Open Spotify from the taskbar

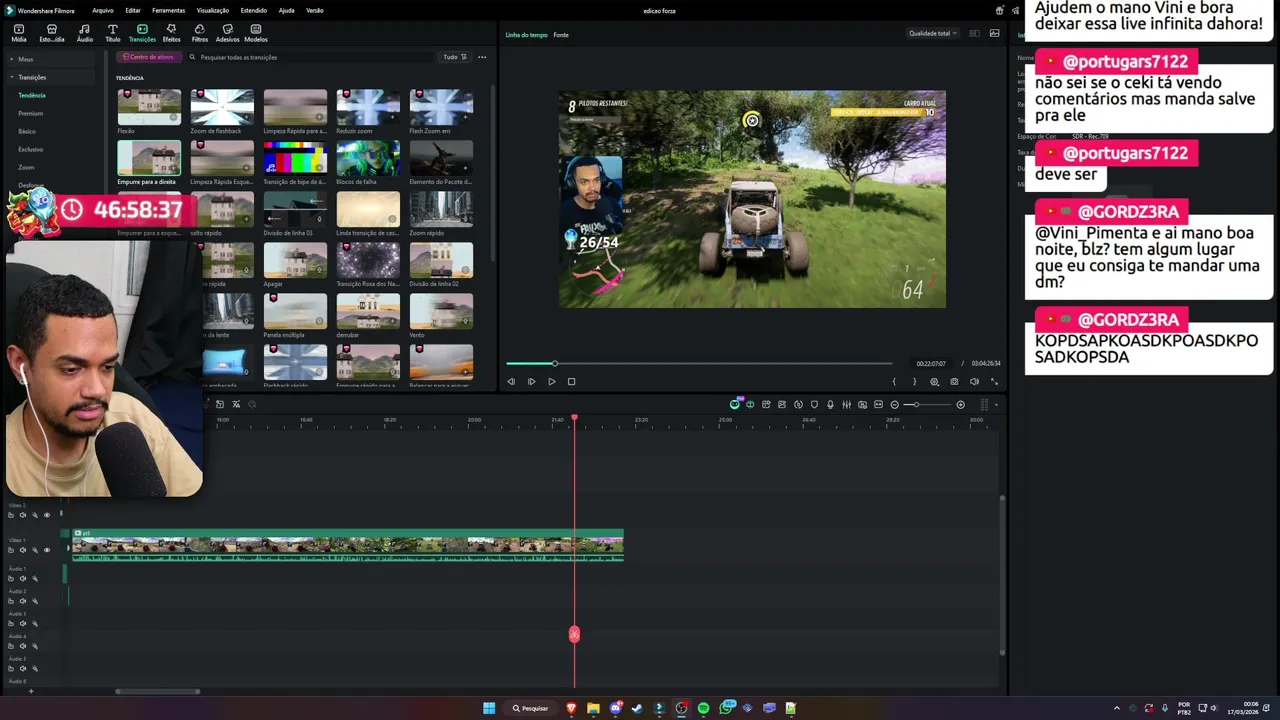tap(703, 708)
